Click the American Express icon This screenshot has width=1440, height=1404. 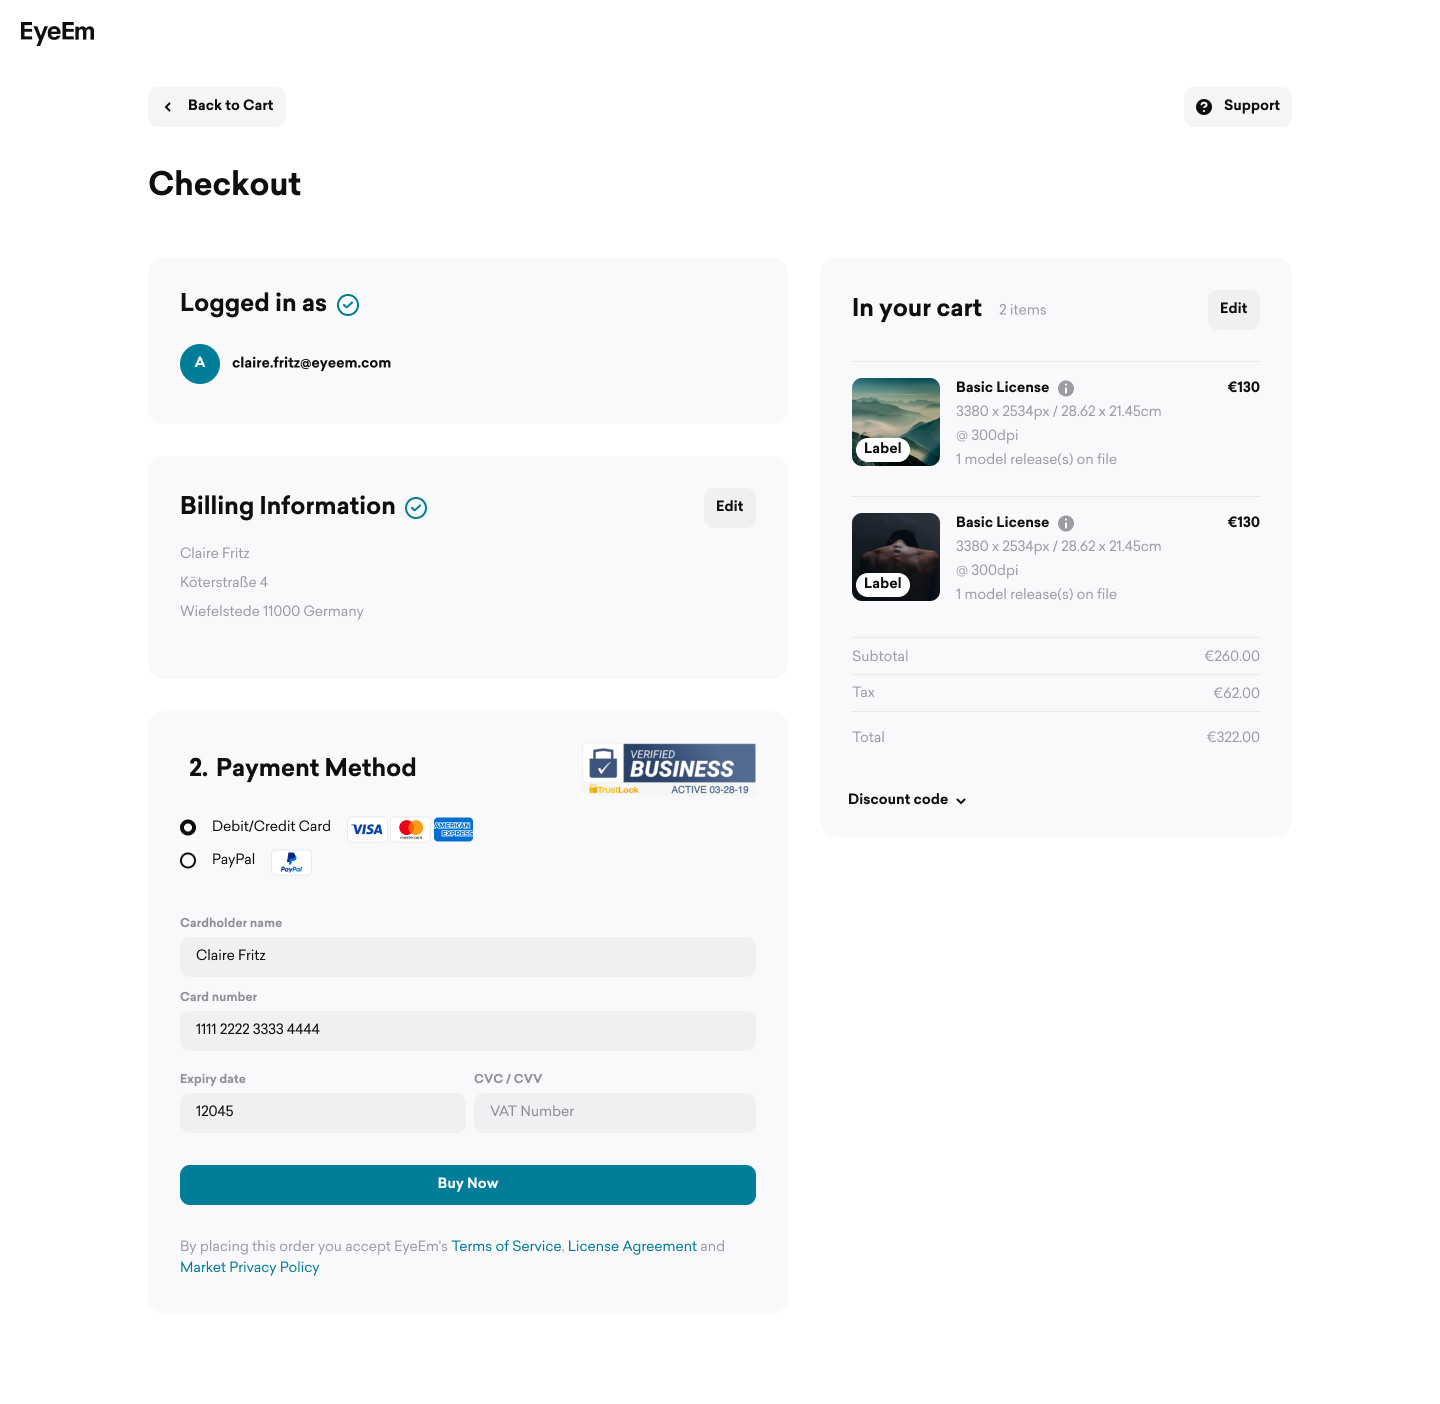(x=454, y=829)
